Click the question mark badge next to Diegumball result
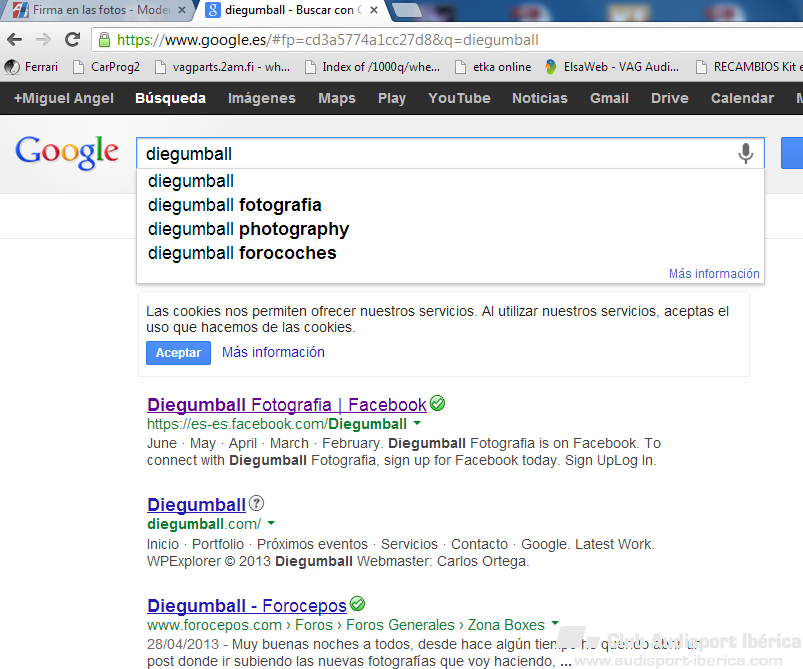 (x=256, y=504)
